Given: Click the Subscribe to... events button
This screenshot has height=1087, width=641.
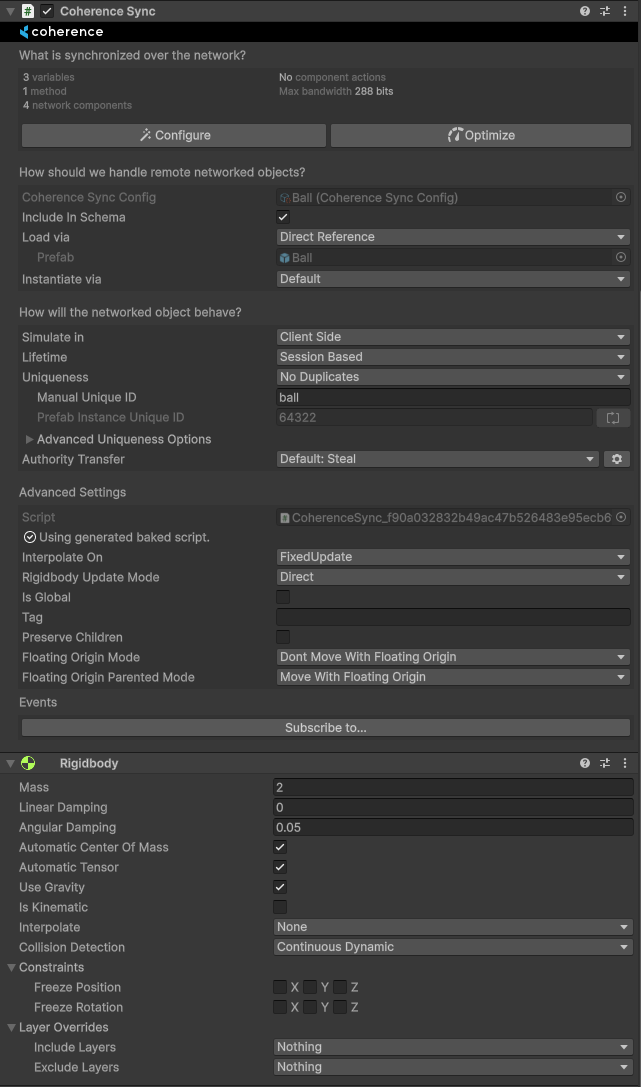Looking at the screenshot, I should tap(325, 728).
